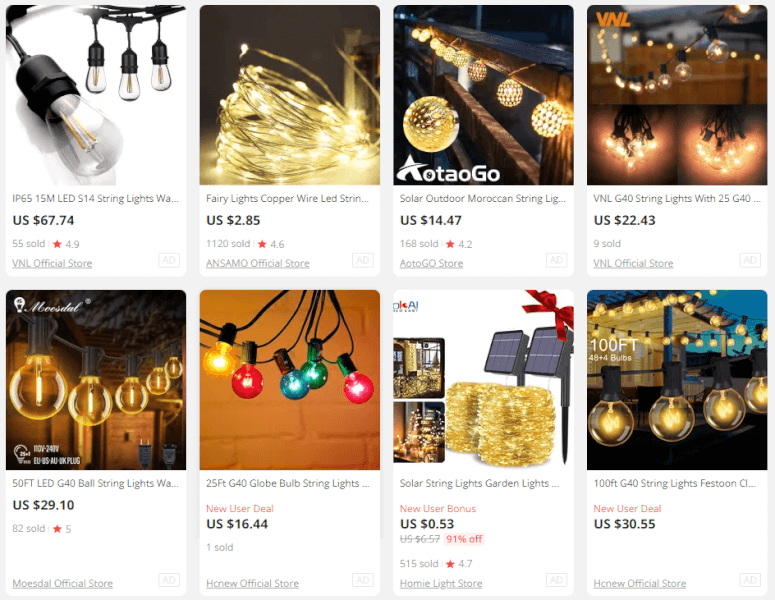Viewport: 775px width, 600px height.
Task: Click the AD badge on the 100ft G40 card
Action: click(x=750, y=580)
